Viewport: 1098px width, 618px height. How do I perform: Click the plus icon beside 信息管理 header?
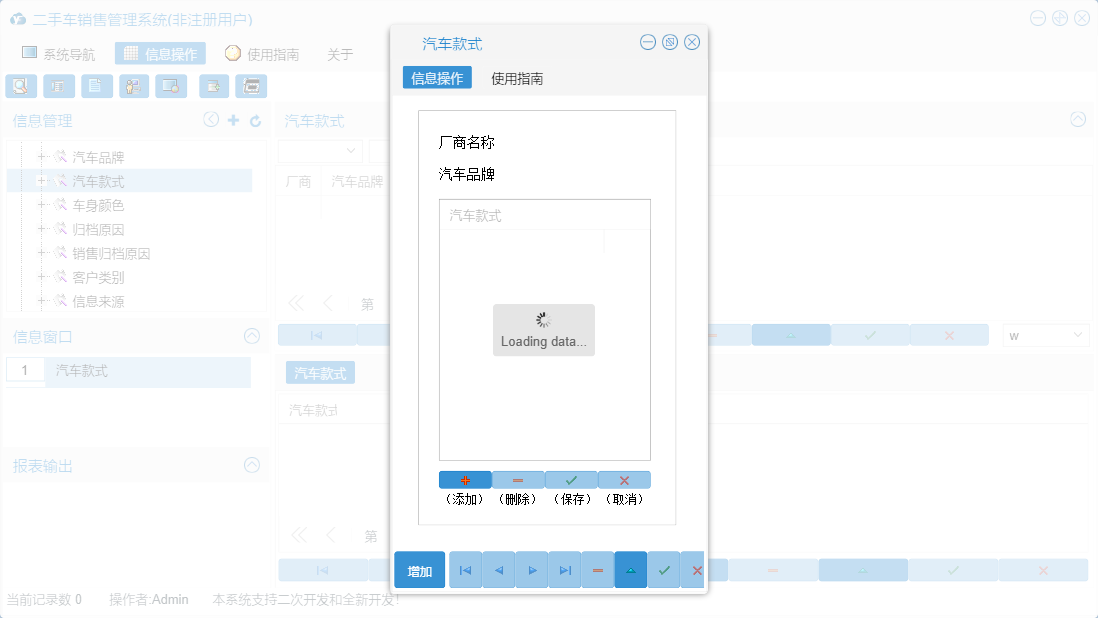tap(232, 119)
